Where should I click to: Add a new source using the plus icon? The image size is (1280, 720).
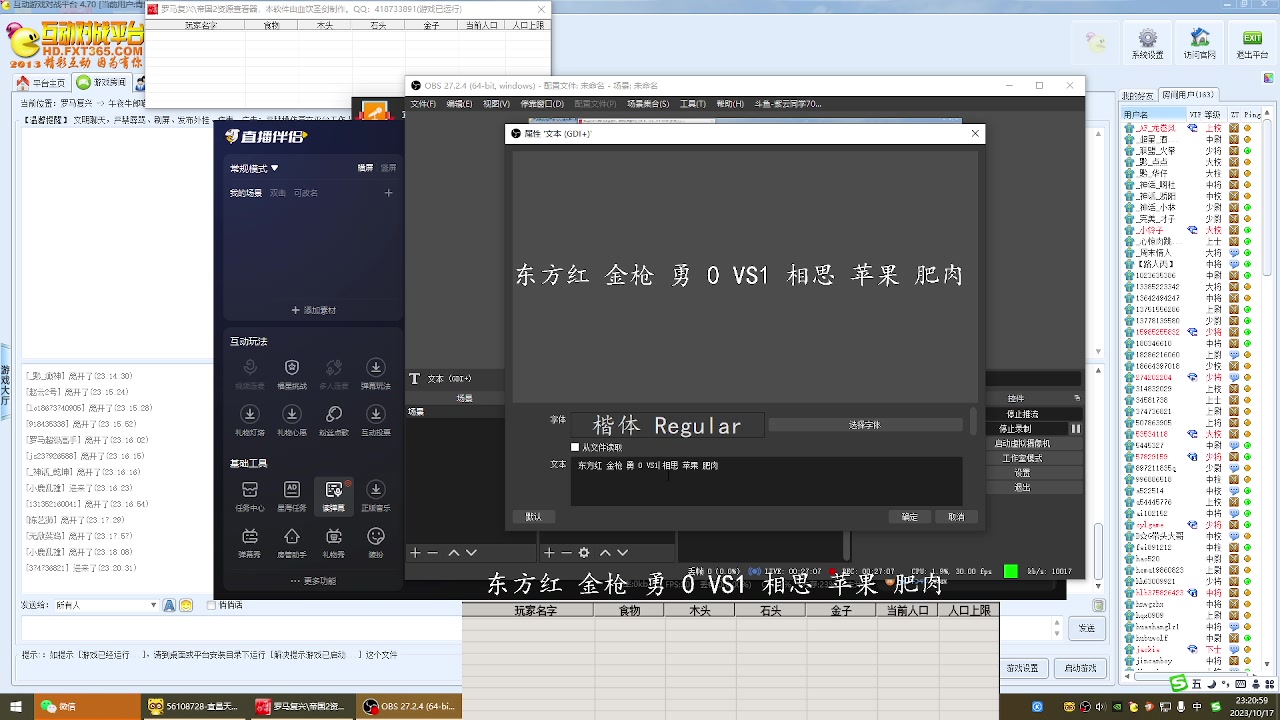click(548, 552)
